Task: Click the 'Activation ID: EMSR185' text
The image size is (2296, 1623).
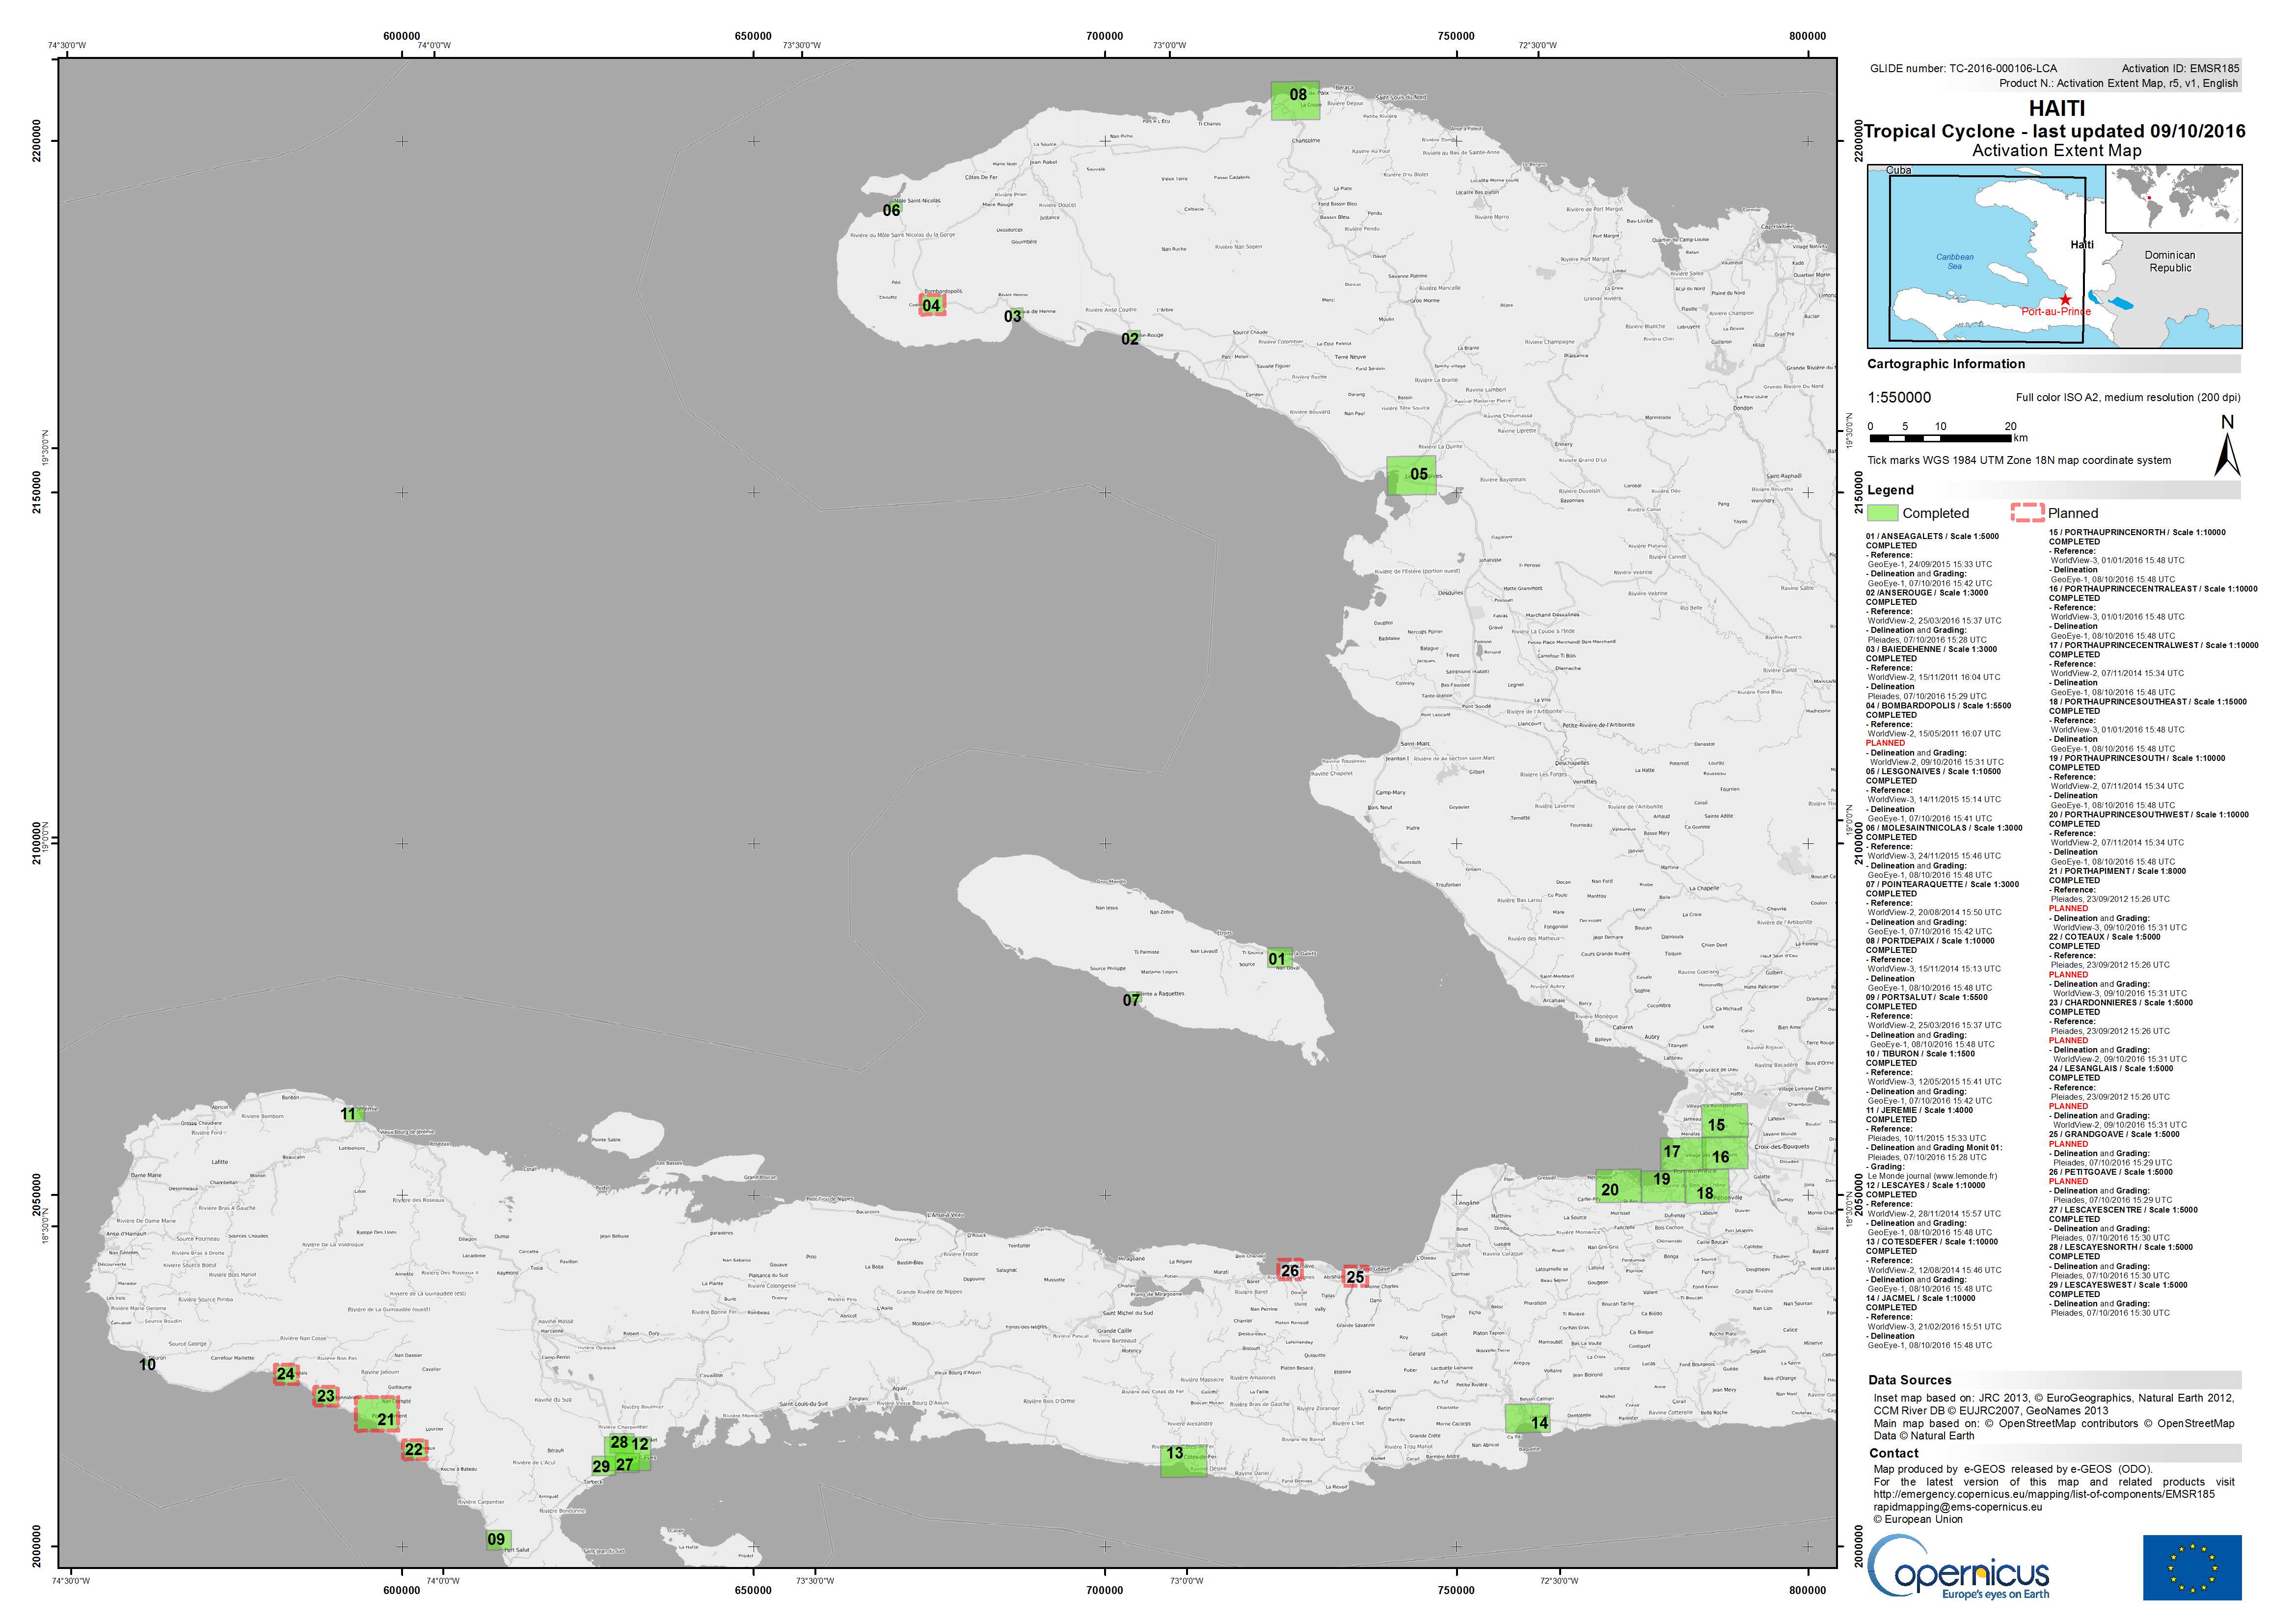Action: click(2180, 69)
